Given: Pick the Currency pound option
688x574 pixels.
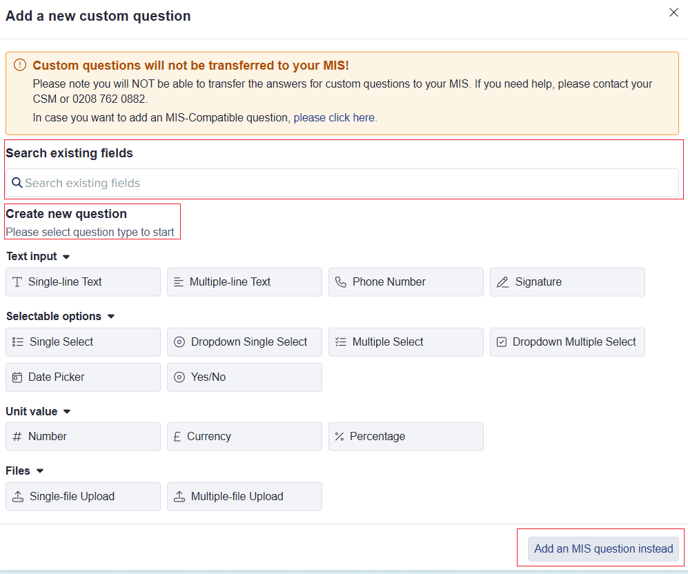Looking at the screenshot, I should click(x=244, y=437).
